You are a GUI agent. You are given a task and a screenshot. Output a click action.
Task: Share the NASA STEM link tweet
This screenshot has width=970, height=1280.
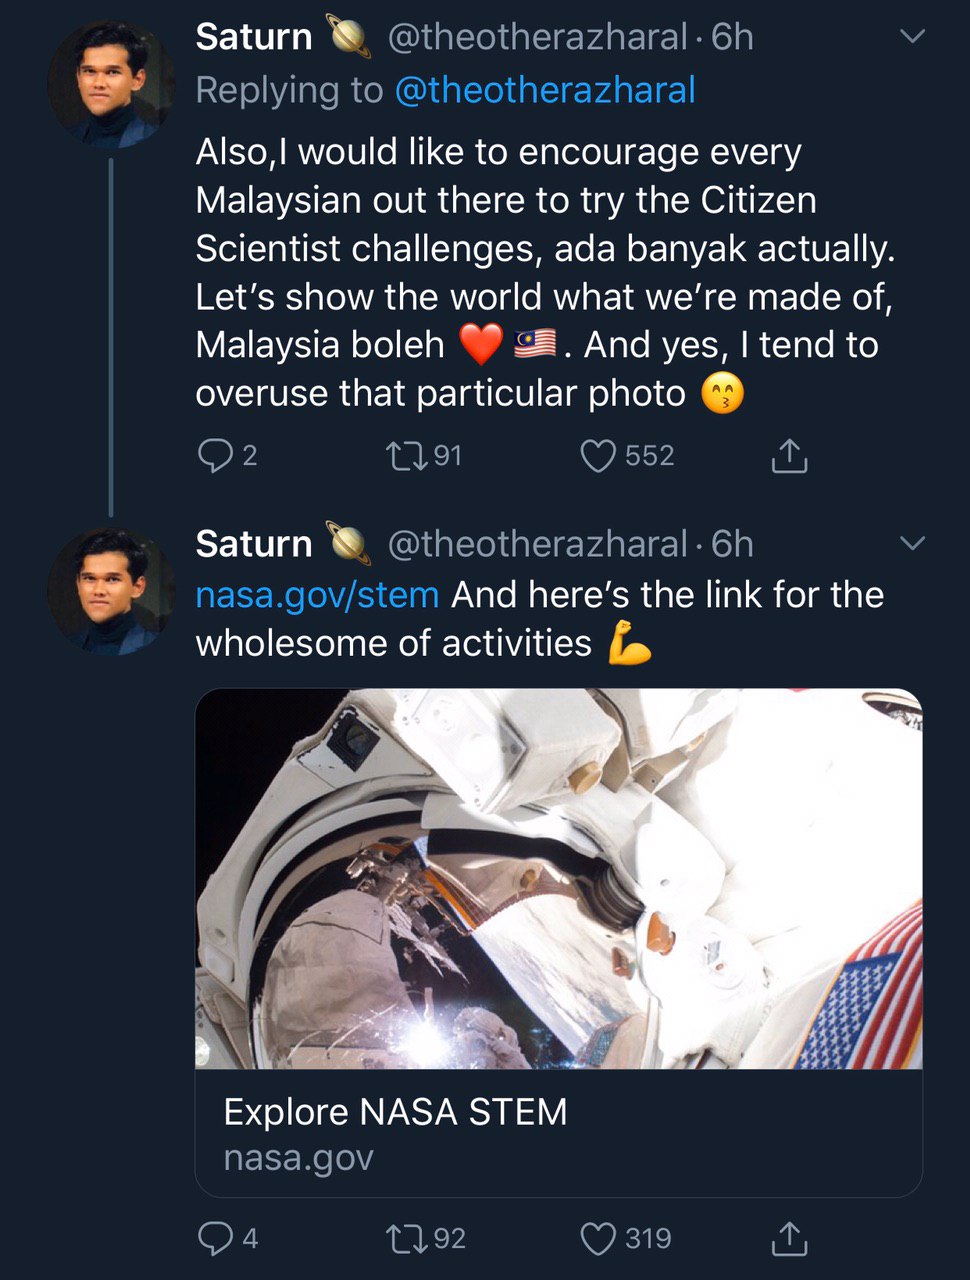pyautogui.click(x=789, y=1239)
